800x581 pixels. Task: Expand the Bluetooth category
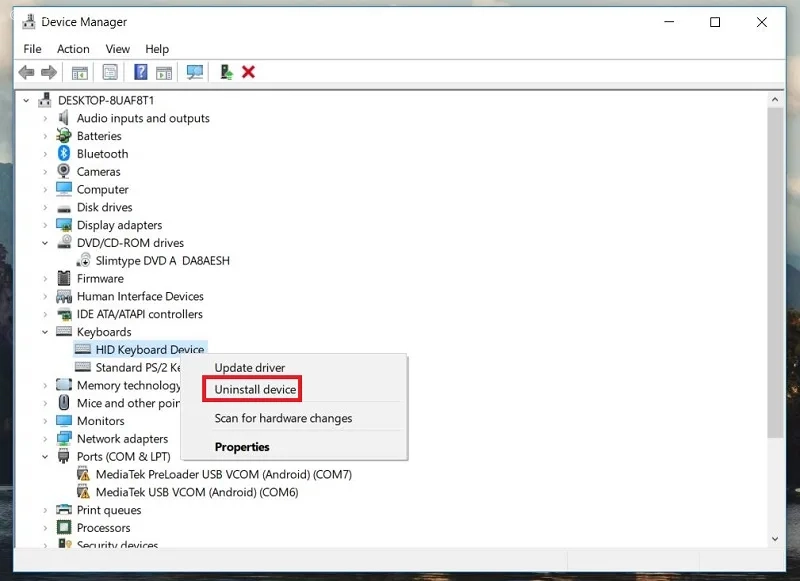[45, 154]
